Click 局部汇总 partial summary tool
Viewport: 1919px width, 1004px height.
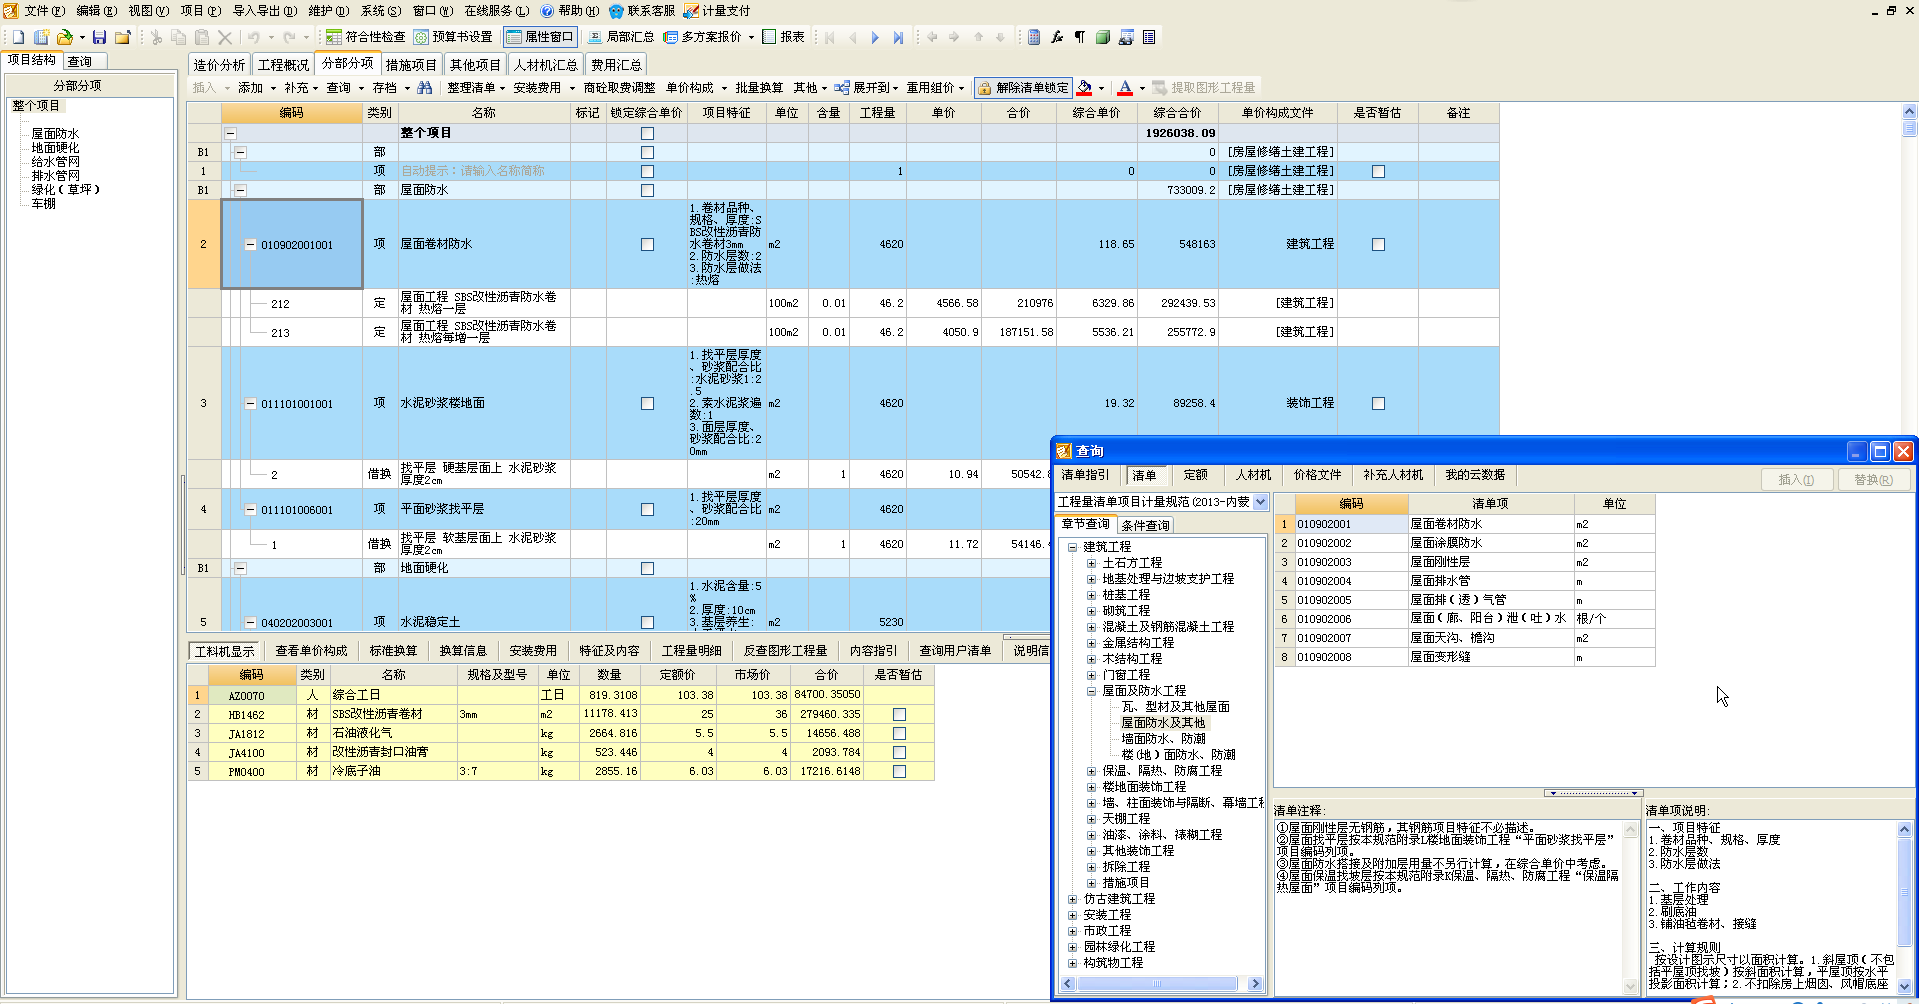[x=621, y=37]
